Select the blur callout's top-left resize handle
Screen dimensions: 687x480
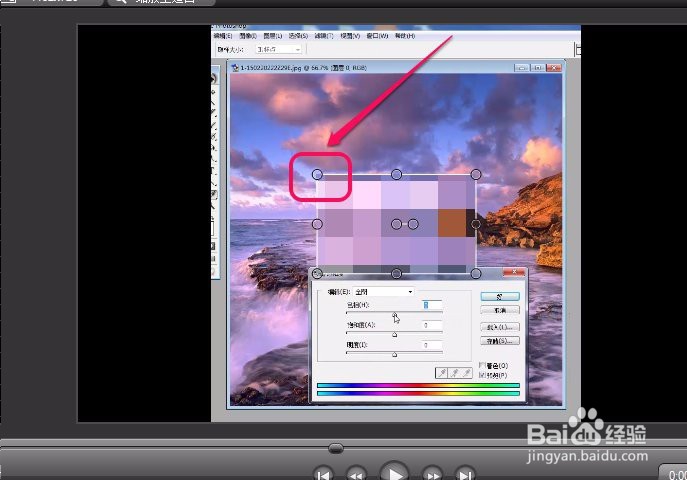(317, 175)
